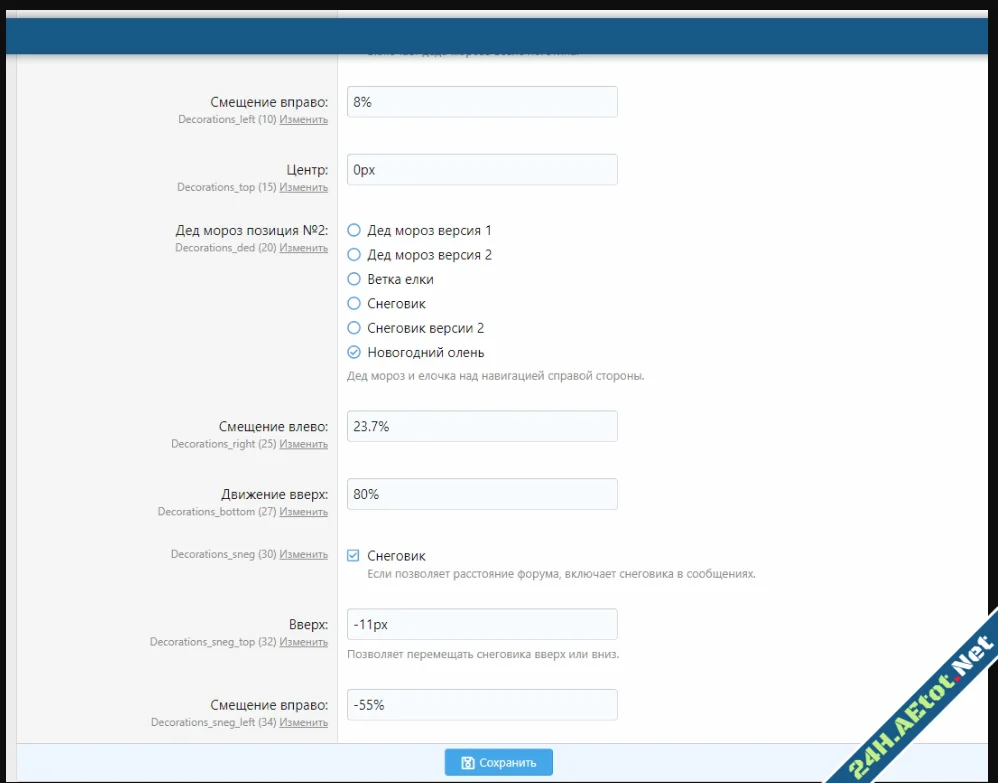998x783 pixels.
Task: Click the Смещение влево field with 23.7%
Action: click(482, 426)
